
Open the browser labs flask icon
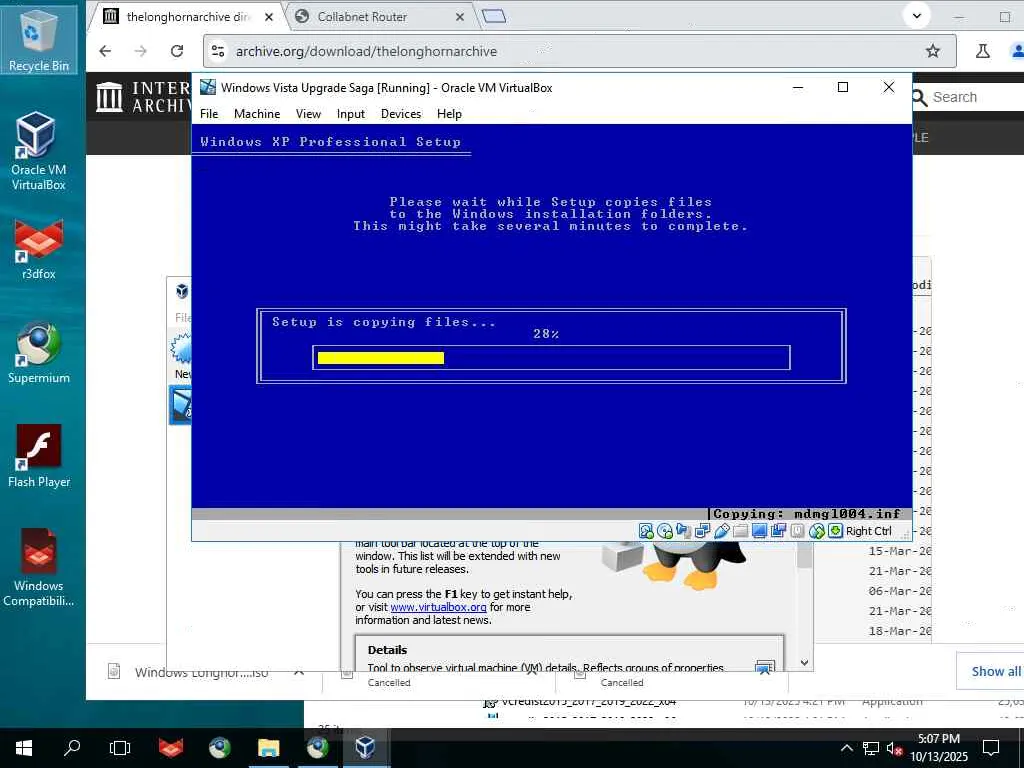coord(982,51)
